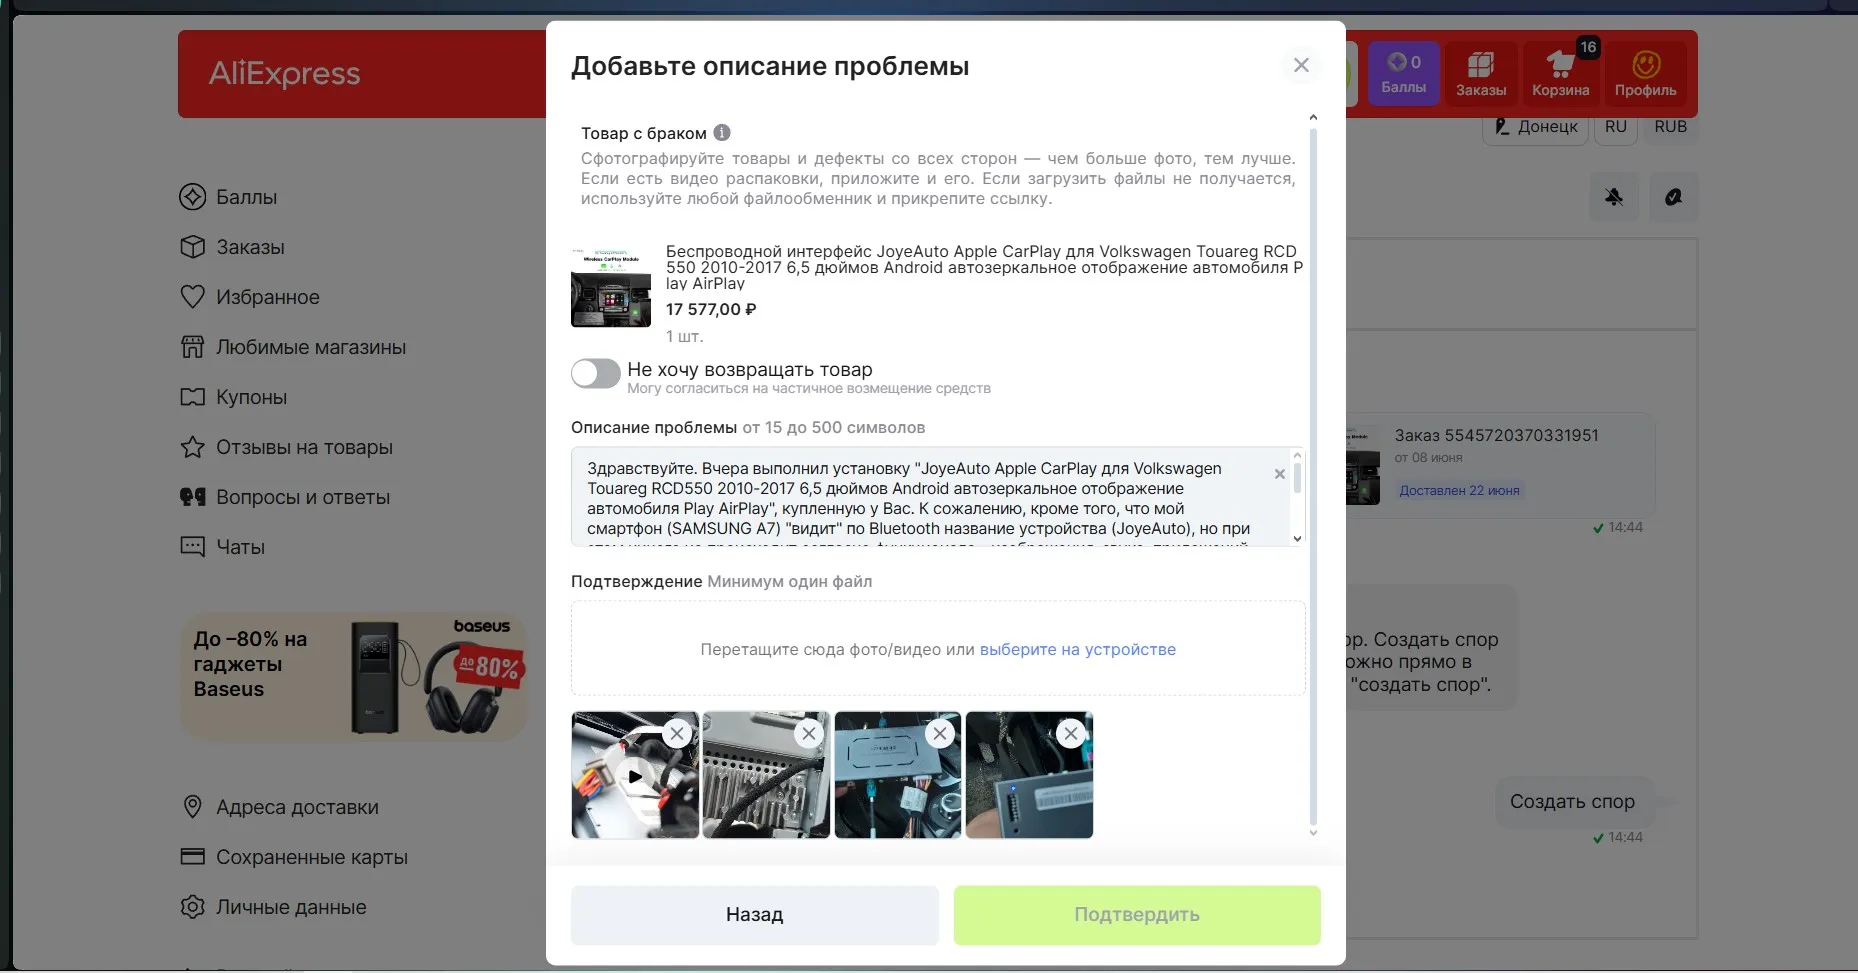
Task: Open Любимые магазины store icon
Action: [192, 347]
